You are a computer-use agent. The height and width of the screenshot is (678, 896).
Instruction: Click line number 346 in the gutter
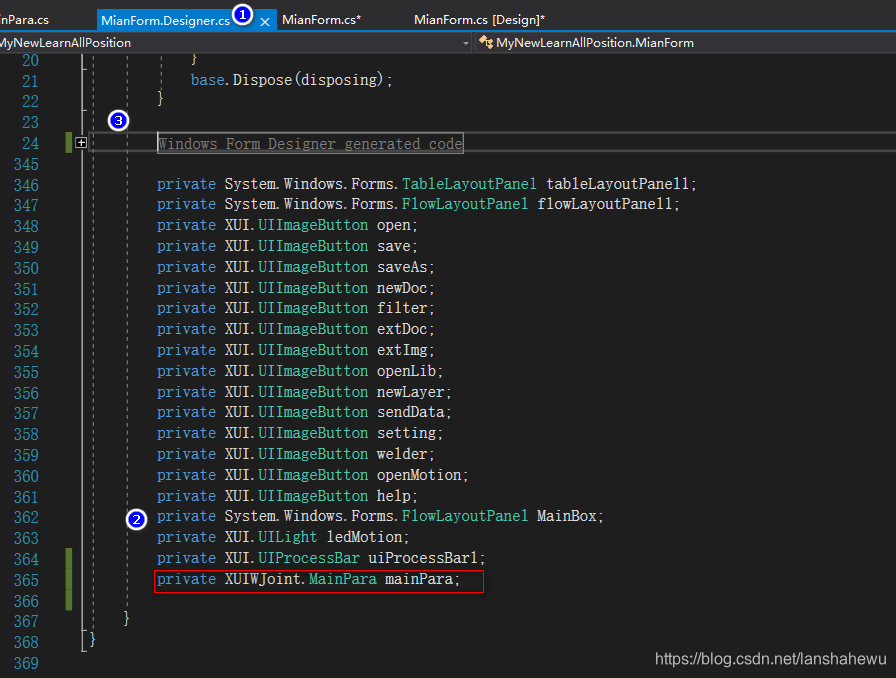[26, 185]
